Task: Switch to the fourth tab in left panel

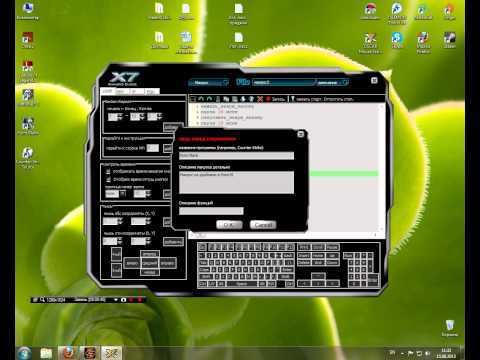Action: tap(152, 91)
